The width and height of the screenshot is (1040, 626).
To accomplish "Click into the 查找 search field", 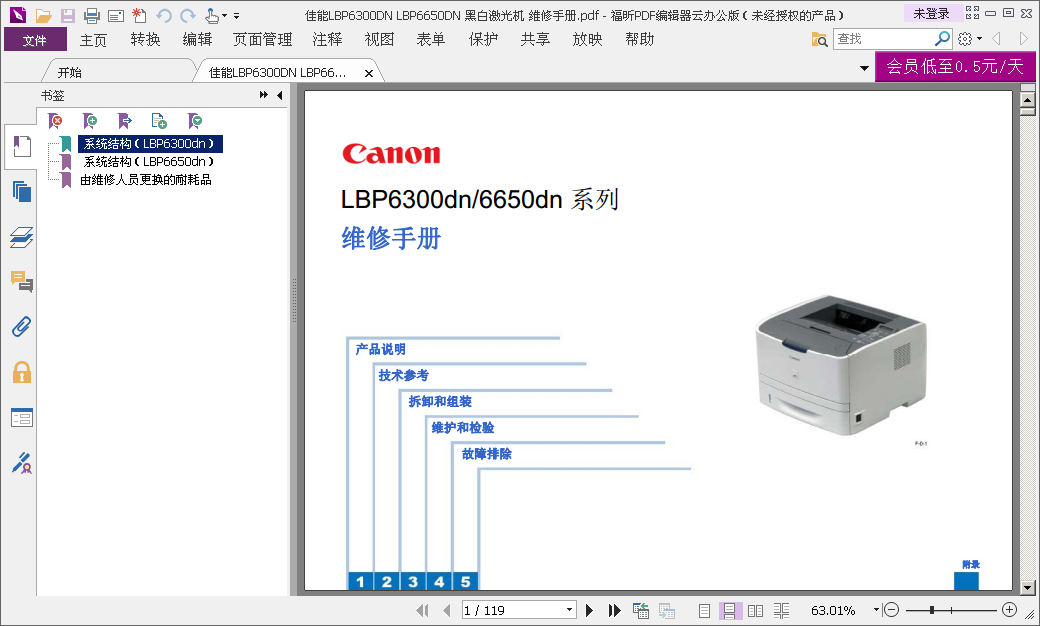I will tap(883, 39).
